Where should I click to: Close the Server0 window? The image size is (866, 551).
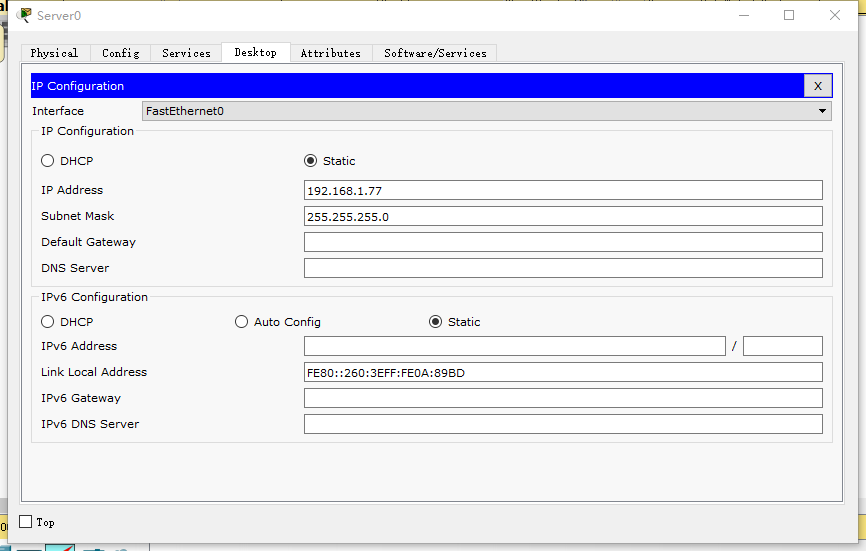coord(835,15)
